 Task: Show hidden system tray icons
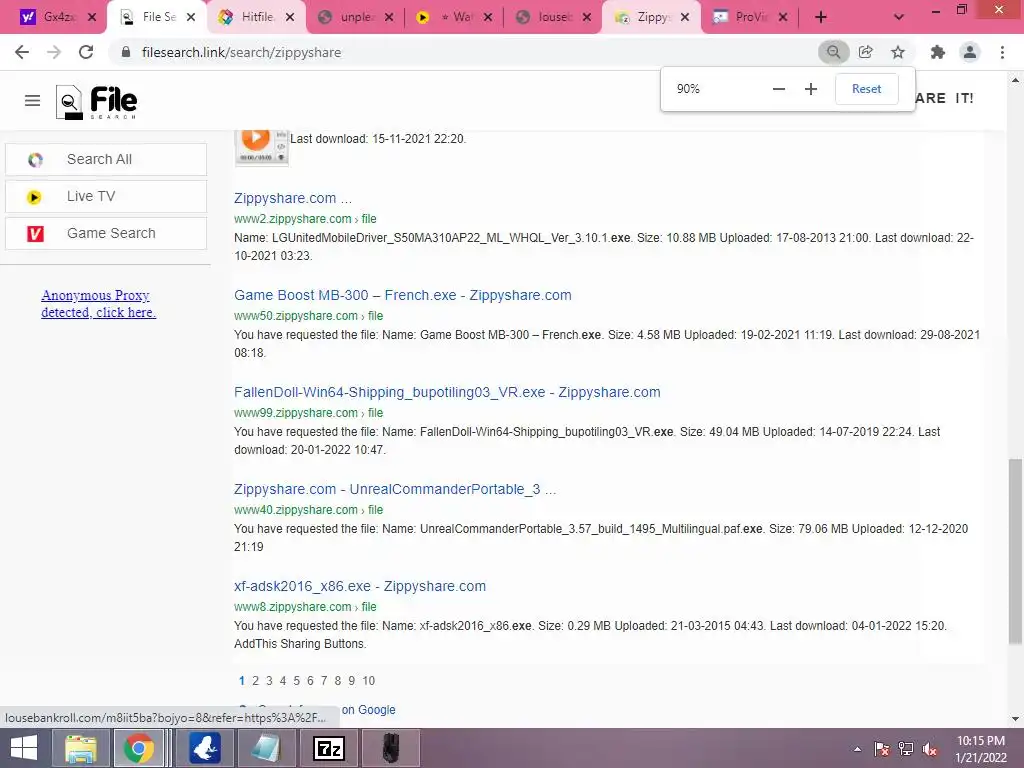pyautogui.click(x=857, y=749)
